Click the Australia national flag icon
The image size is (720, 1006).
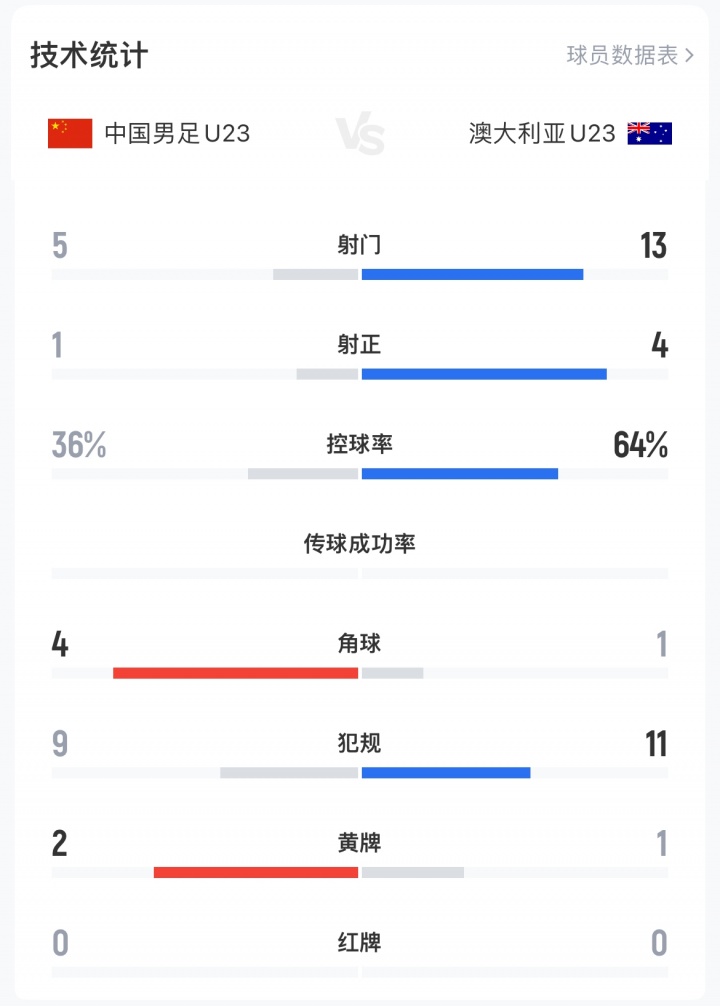(x=649, y=133)
